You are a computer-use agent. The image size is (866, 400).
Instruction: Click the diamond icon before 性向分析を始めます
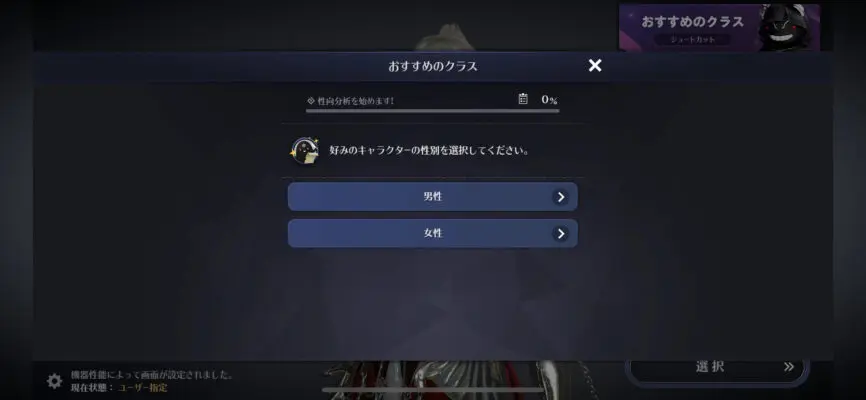click(x=311, y=101)
